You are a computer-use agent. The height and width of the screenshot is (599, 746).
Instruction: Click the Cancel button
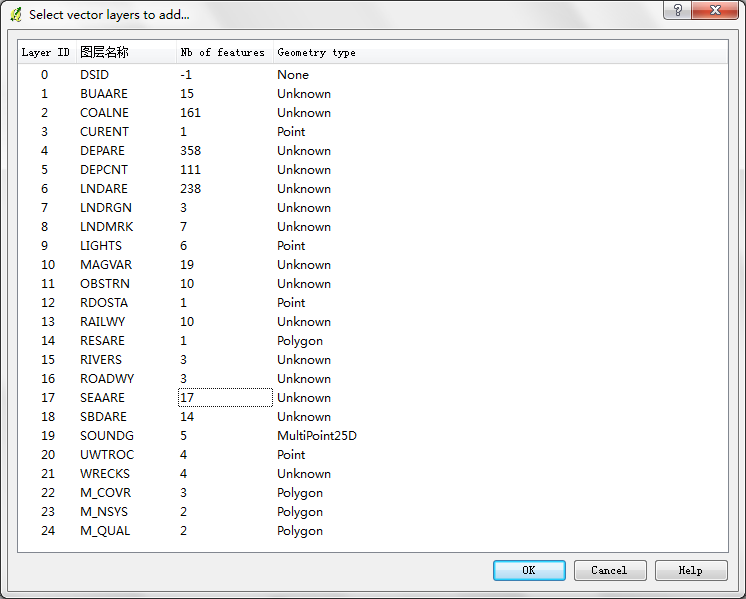click(x=609, y=570)
